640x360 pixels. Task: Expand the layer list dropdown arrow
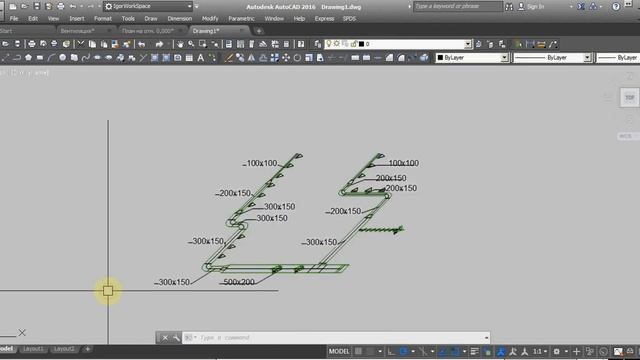[x=467, y=44]
